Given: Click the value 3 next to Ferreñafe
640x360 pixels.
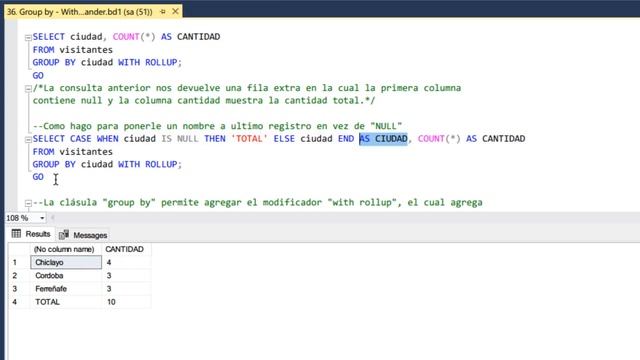Looking at the screenshot, I should pos(127,289).
